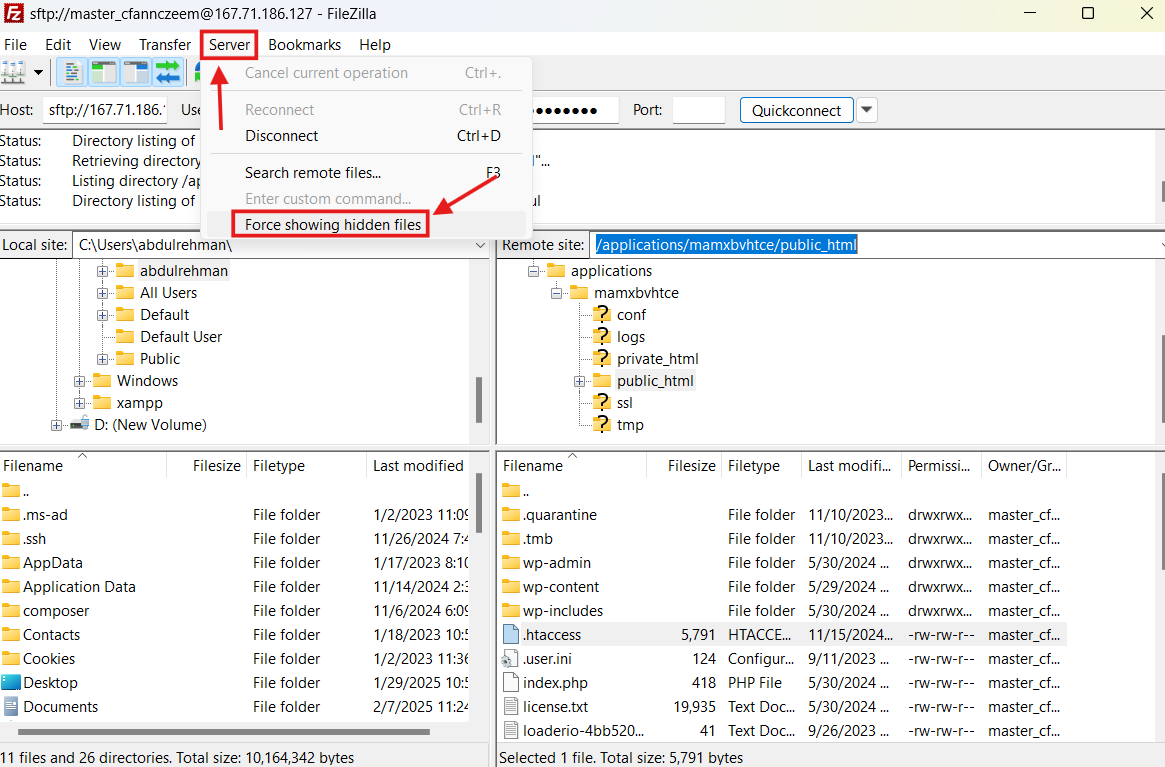The width and height of the screenshot is (1165, 767).
Task: Expand the public_html tree node
Action: pos(579,381)
